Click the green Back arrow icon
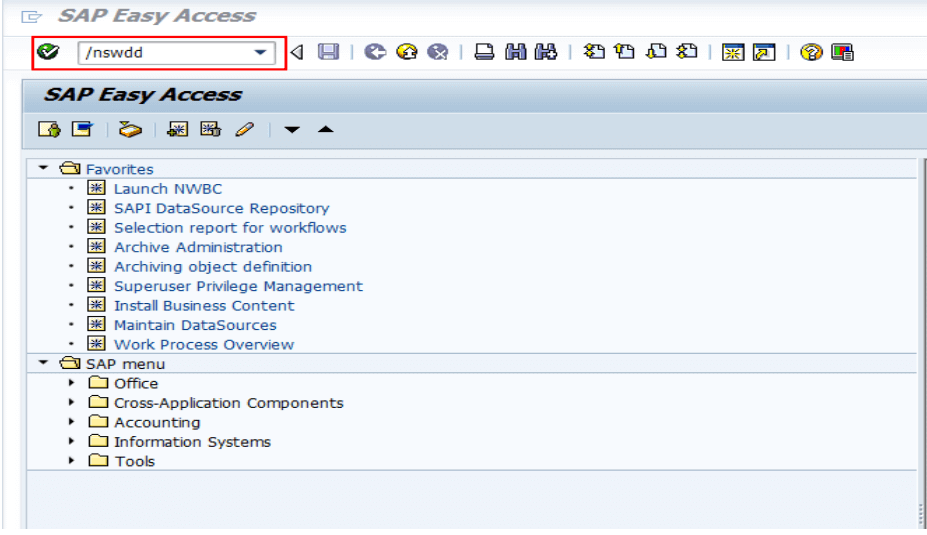Screen dimensions: 927x535 pyautogui.click(x=375, y=52)
